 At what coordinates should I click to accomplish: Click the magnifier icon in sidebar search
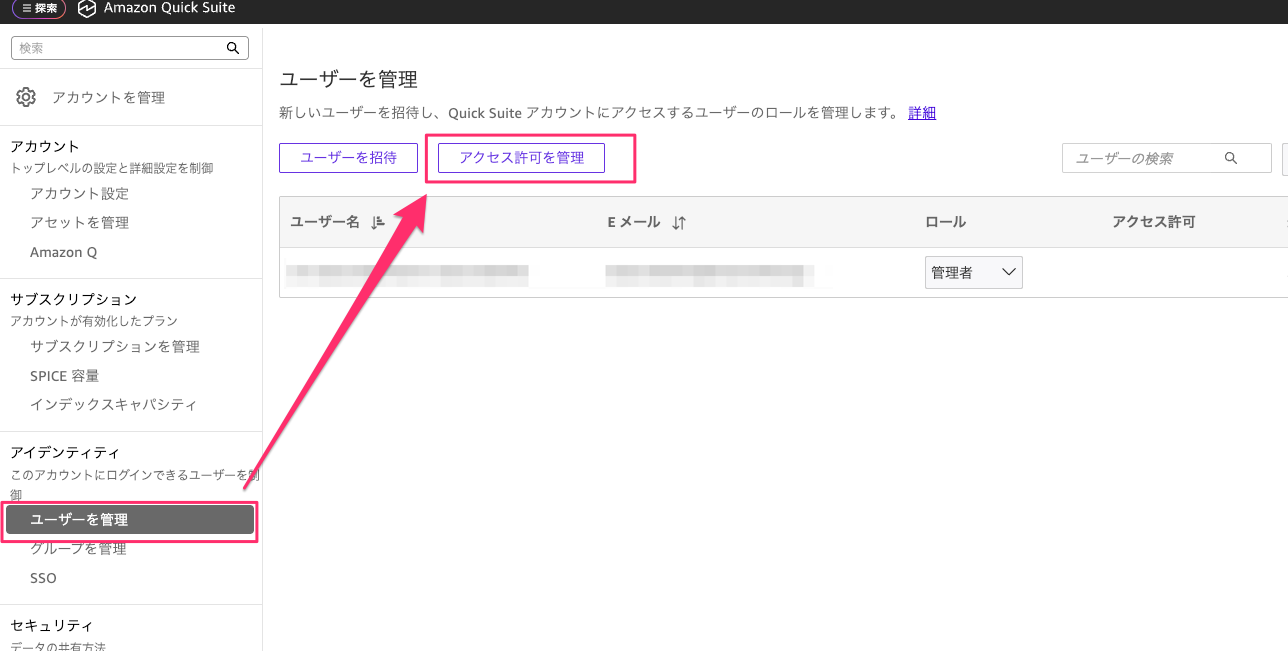click(x=233, y=48)
